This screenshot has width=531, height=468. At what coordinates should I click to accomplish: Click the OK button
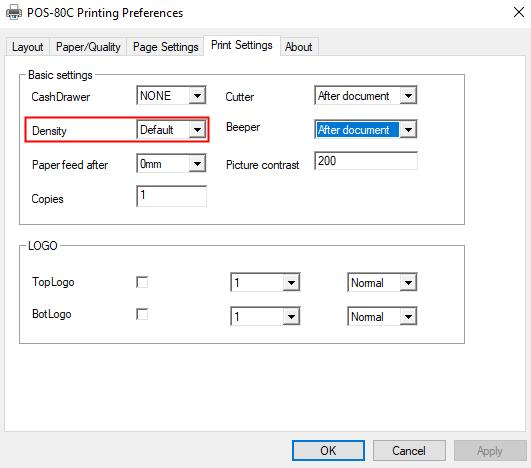(328, 450)
